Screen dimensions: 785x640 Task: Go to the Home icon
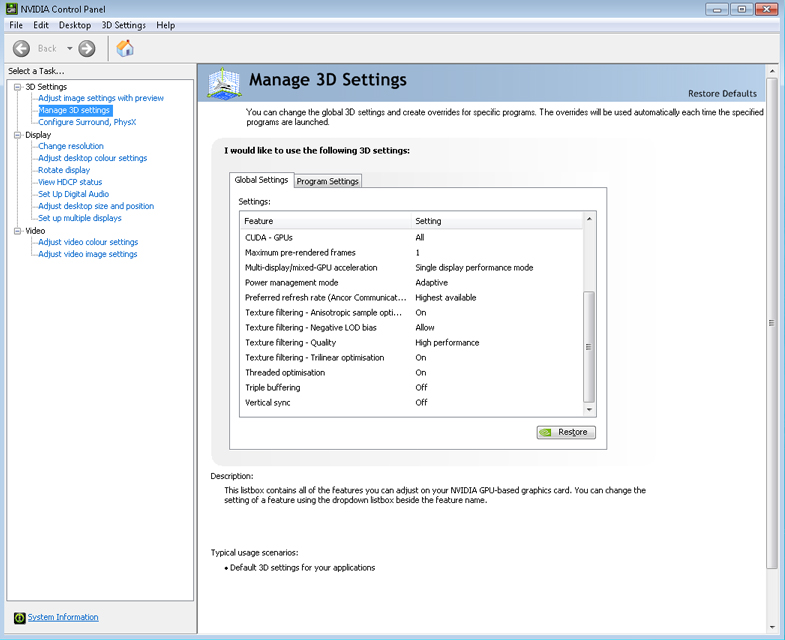125,49
